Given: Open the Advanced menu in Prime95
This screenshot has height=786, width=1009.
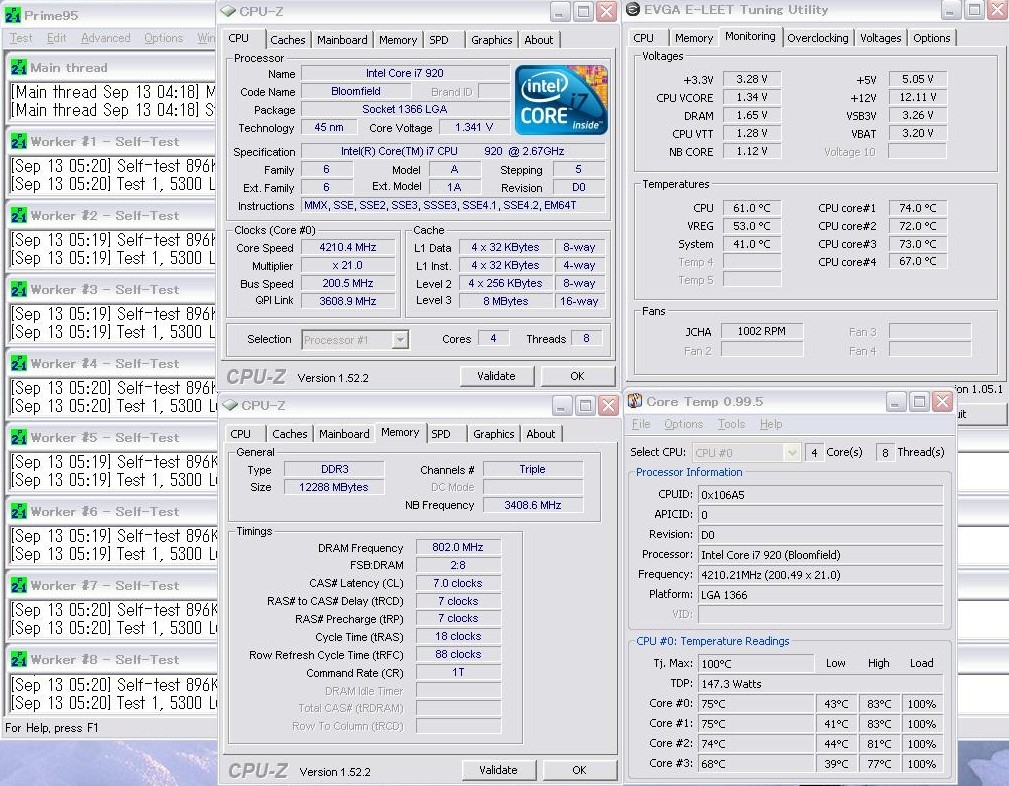Looking at the screenshot, I should tap(106, 38).
